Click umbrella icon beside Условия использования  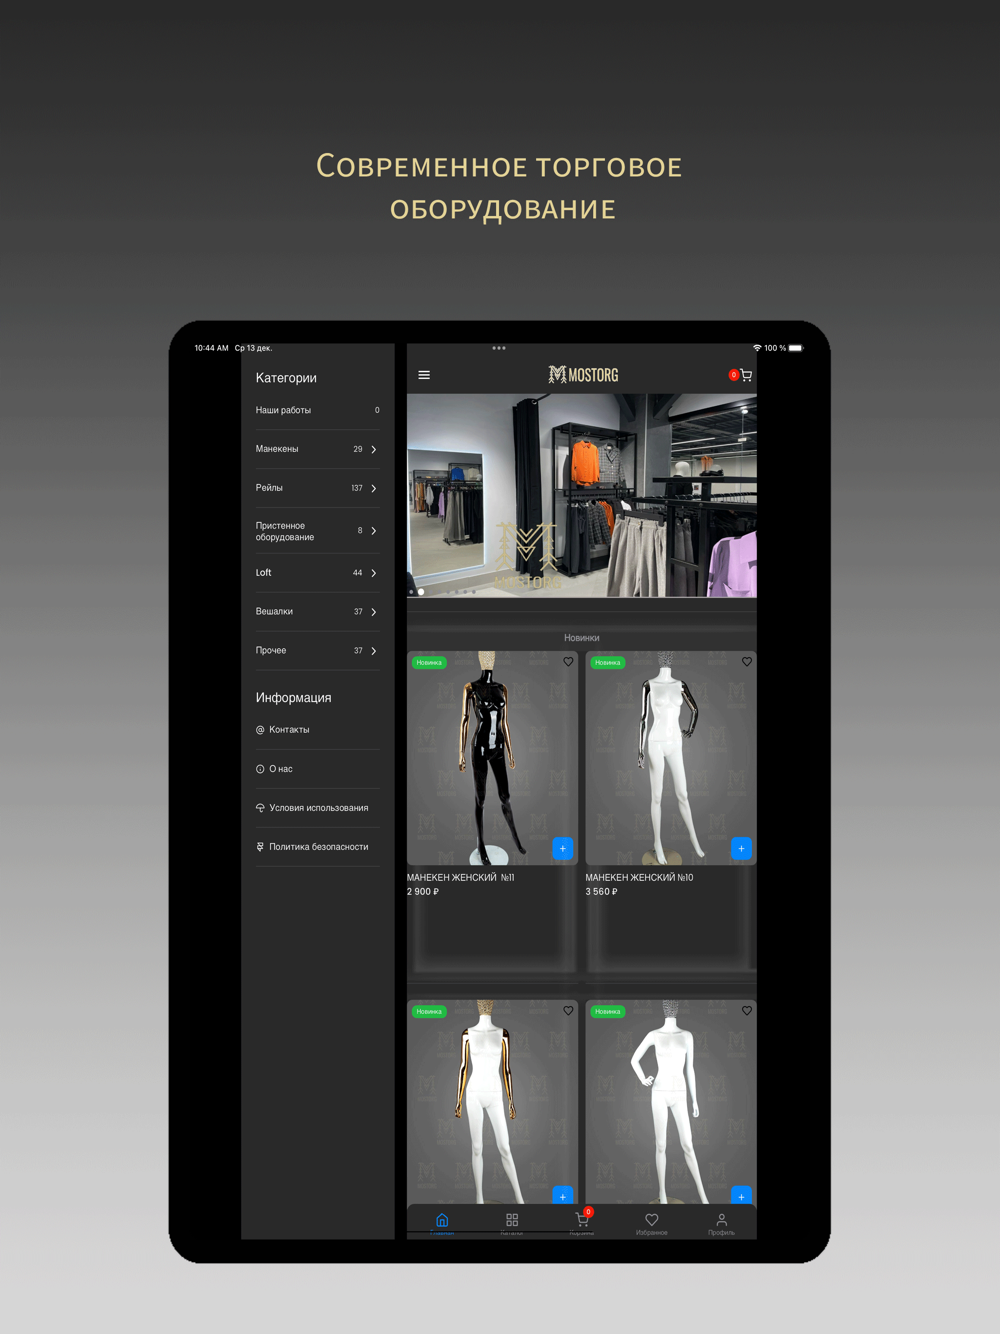coord(260,808)
